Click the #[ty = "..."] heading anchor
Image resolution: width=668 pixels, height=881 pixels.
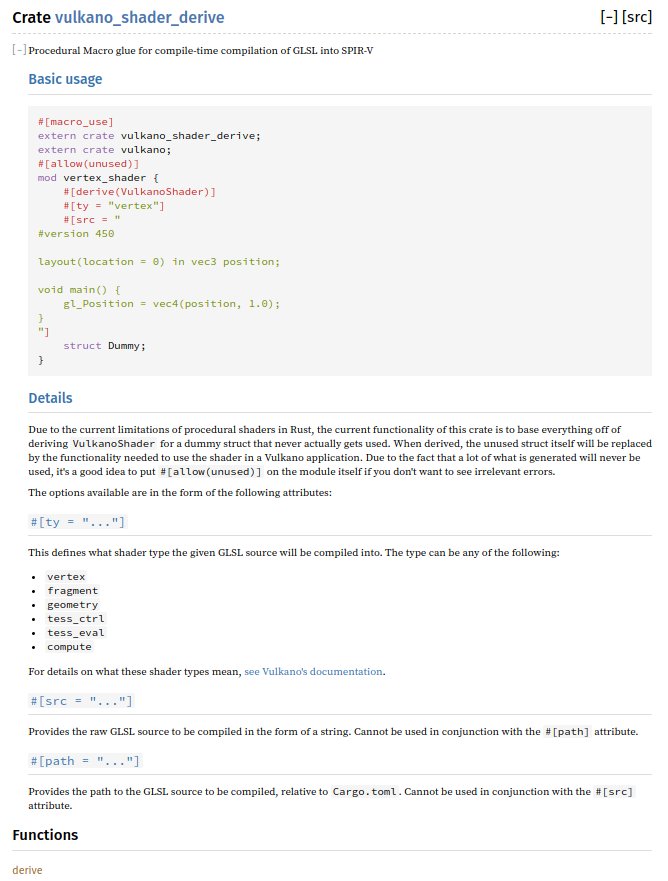click(x=78, y=522)
